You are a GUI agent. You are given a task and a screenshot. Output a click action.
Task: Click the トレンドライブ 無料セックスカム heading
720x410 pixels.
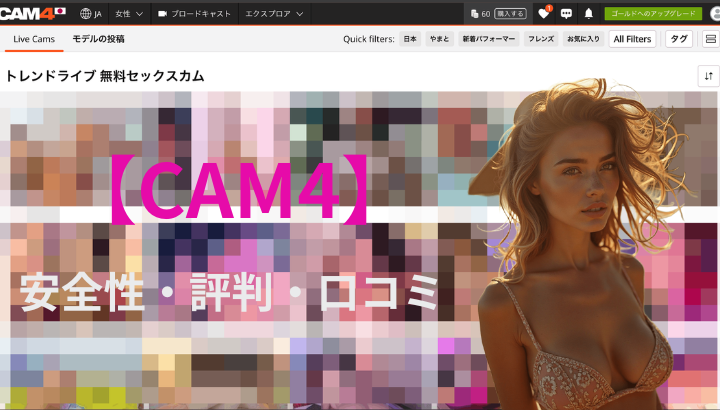[105, 76]
